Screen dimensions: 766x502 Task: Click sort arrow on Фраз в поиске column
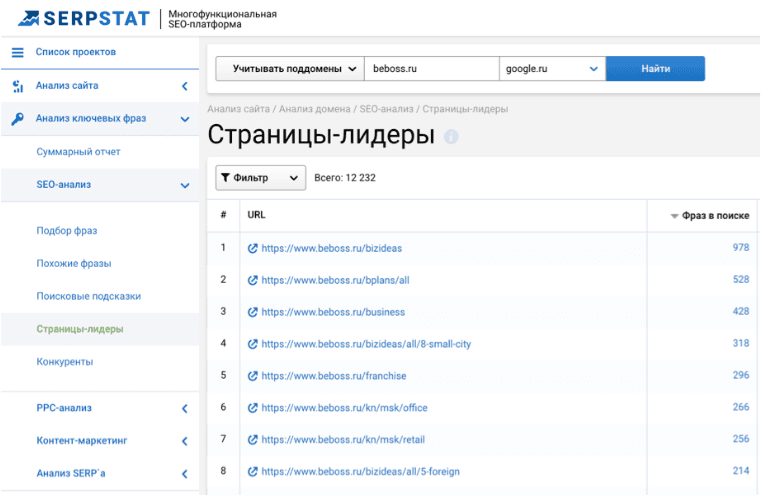point(674,216)
